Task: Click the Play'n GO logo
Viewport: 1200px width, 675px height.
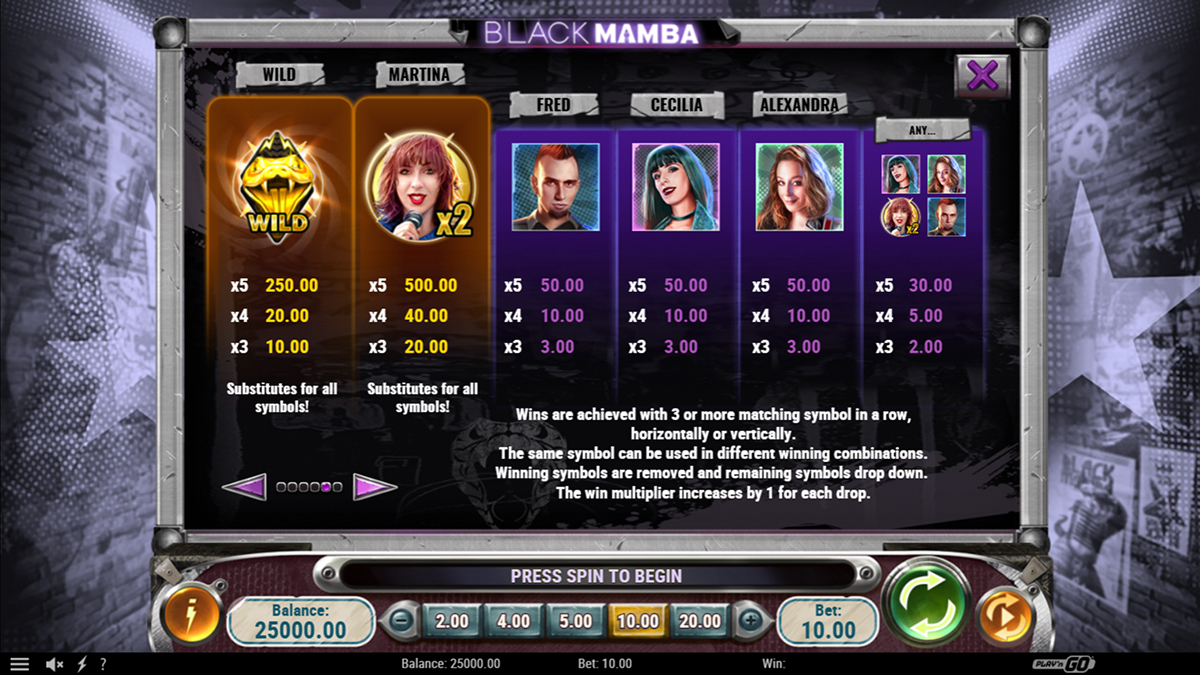Action: click(x=1064, y=664)
